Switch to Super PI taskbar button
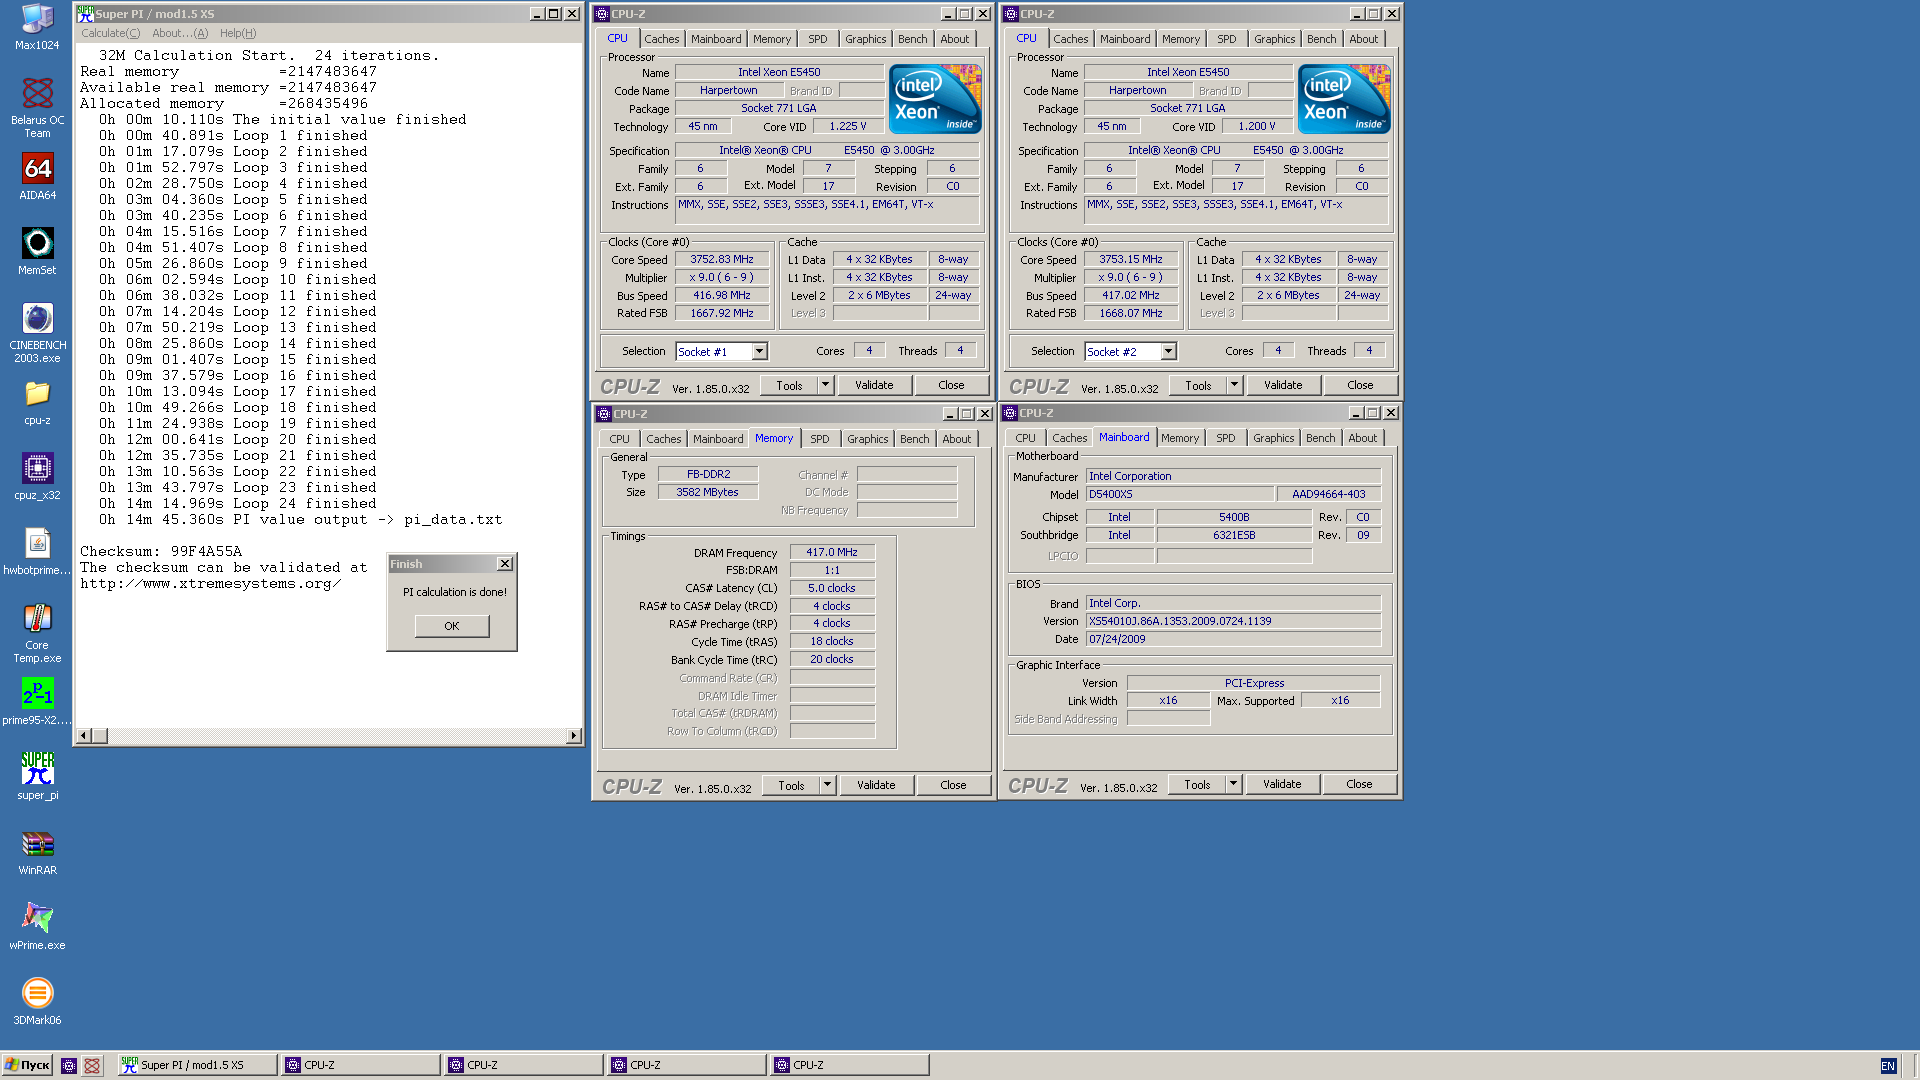The image size is (1920, 1080). point(197,1065)
